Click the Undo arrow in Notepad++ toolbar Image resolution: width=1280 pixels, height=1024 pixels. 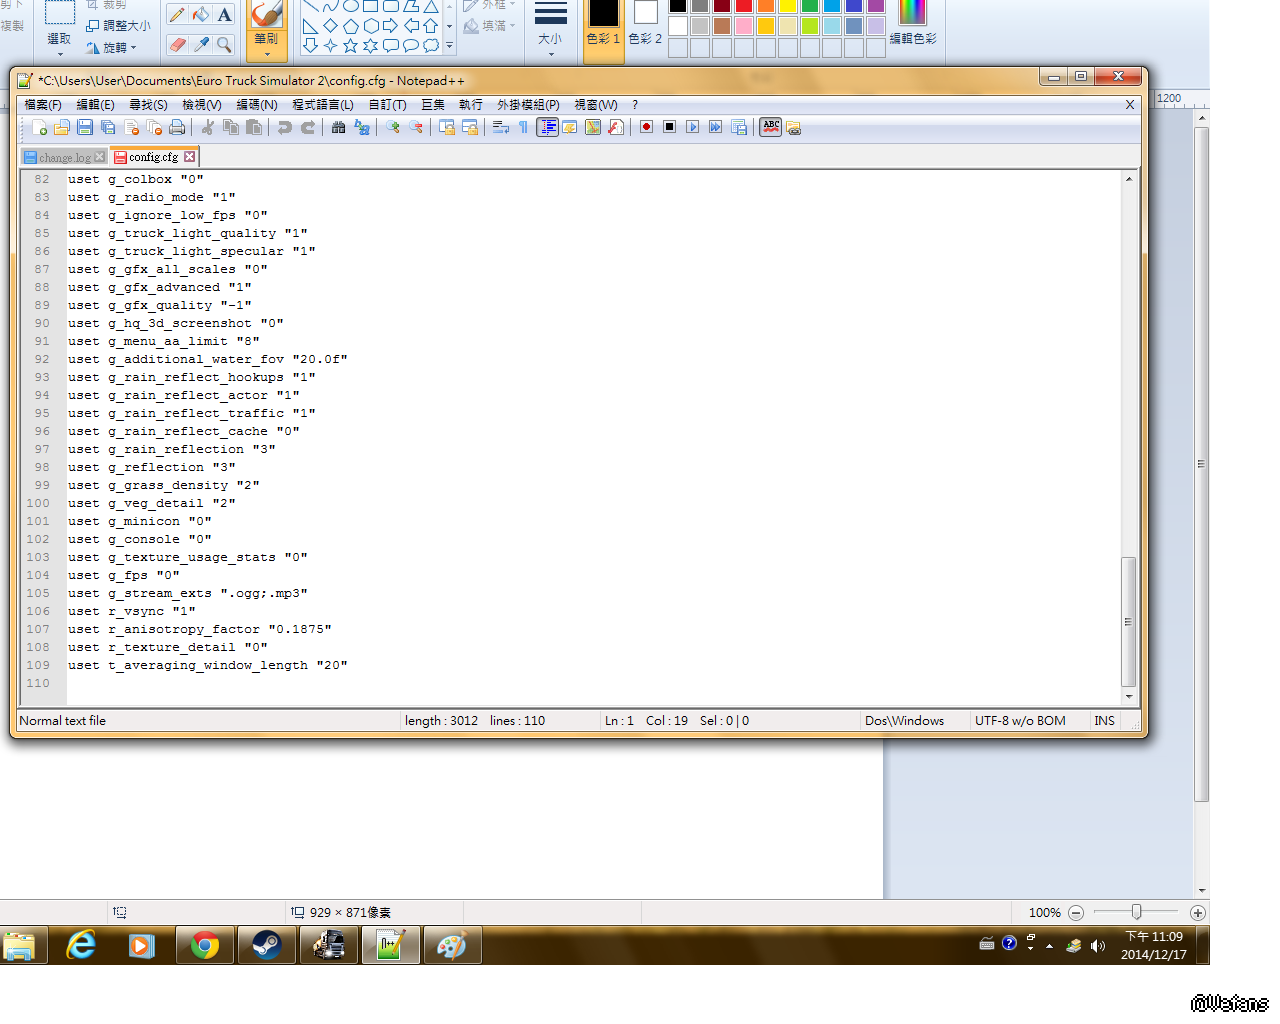(285, 127)
